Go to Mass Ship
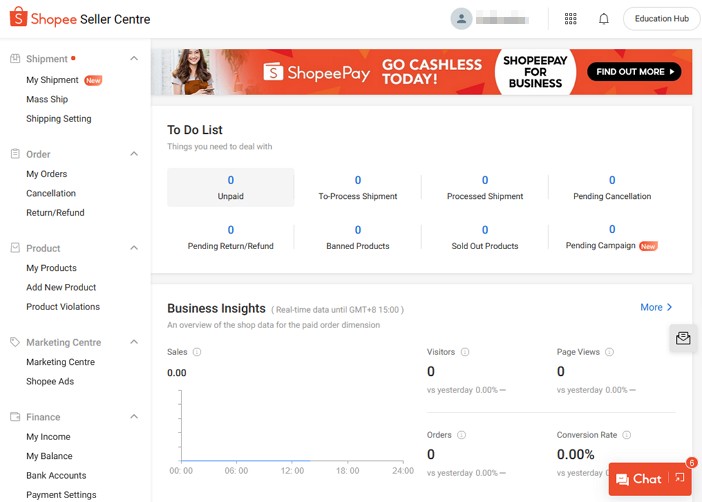Viewport: 702px width, 502px height. 47,99
